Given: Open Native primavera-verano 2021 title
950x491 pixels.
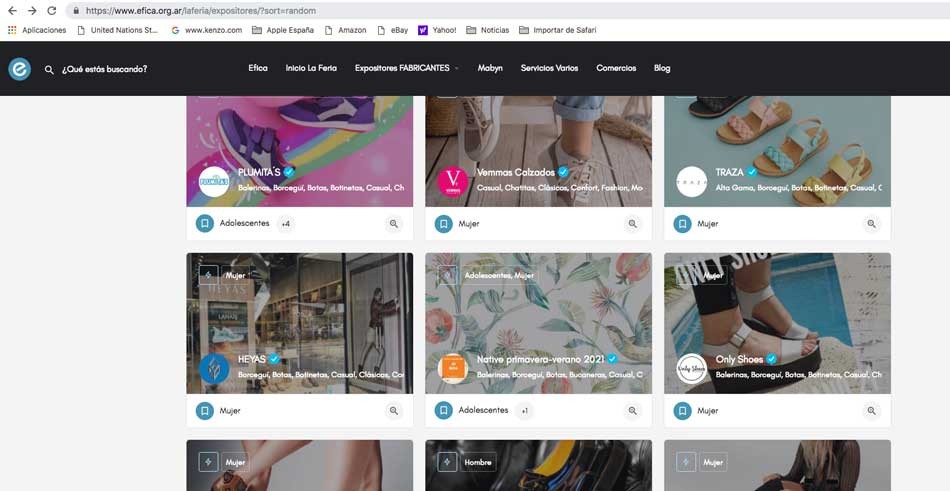Looking at the screenshot, I should click(540, 359).
